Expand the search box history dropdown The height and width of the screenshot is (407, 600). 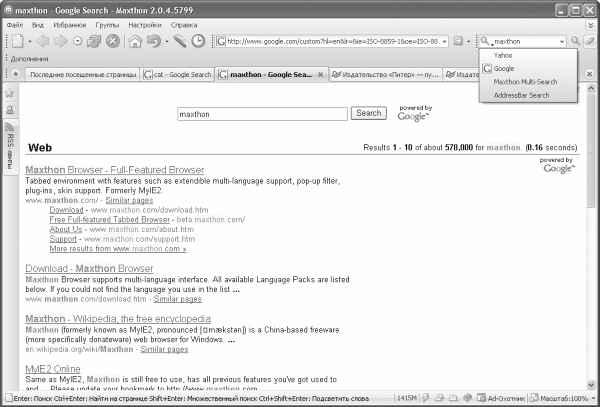(x=562, y=41)
